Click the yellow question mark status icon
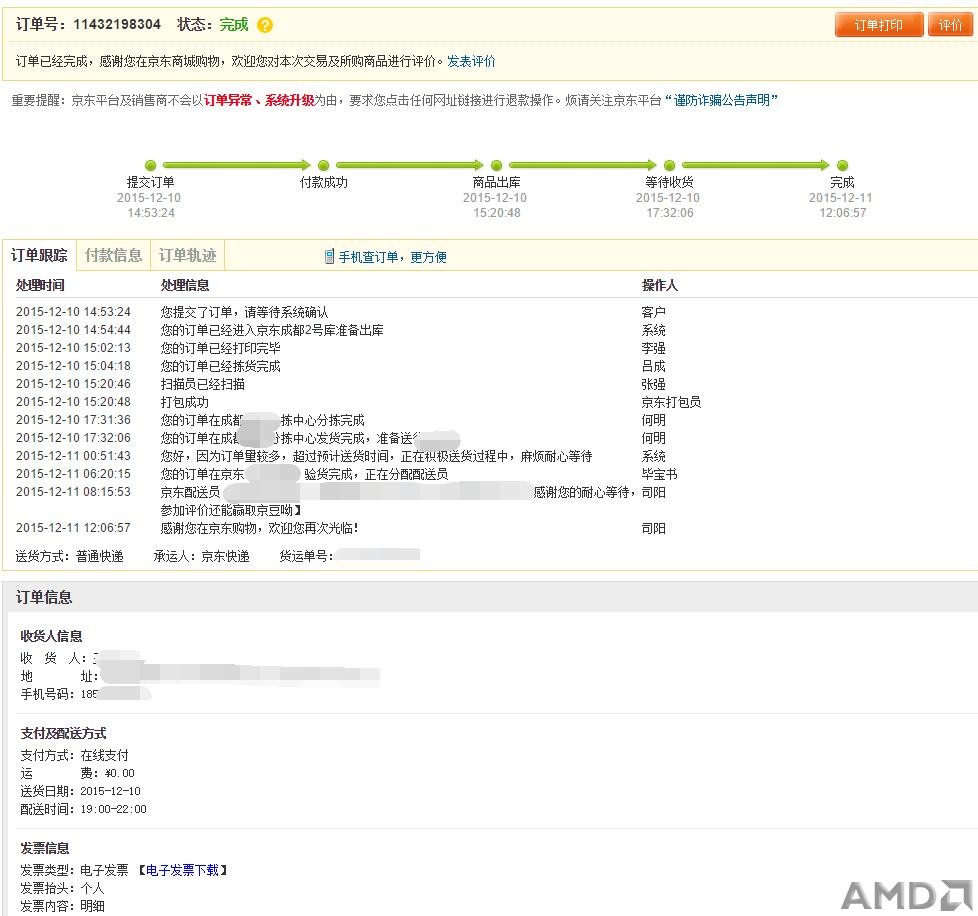Image resolution: width=978 pixels, height=916 pixels. coord(265,25)
